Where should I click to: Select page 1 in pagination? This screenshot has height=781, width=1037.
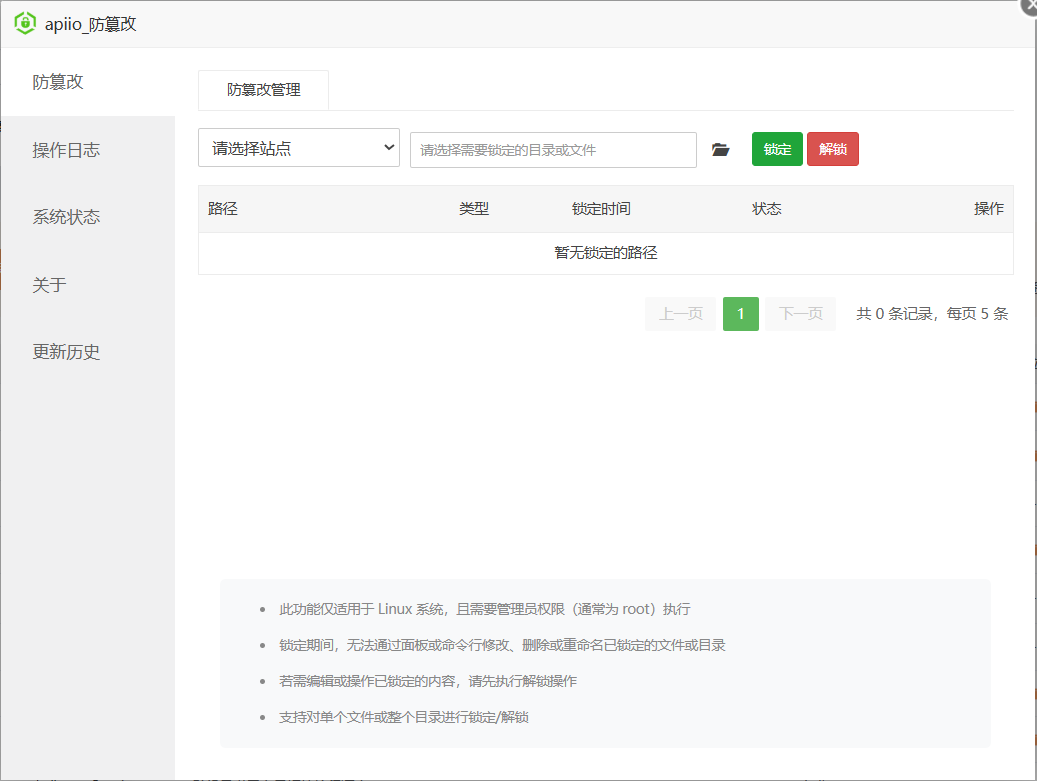coord(740,313)
